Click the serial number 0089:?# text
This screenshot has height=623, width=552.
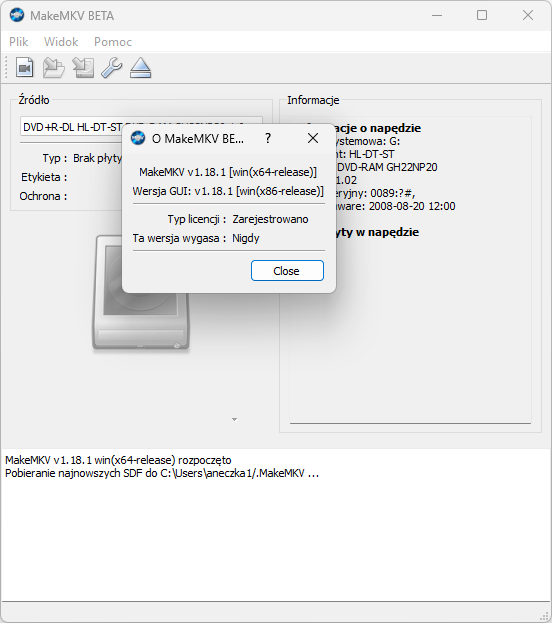(x=393, y=193)
